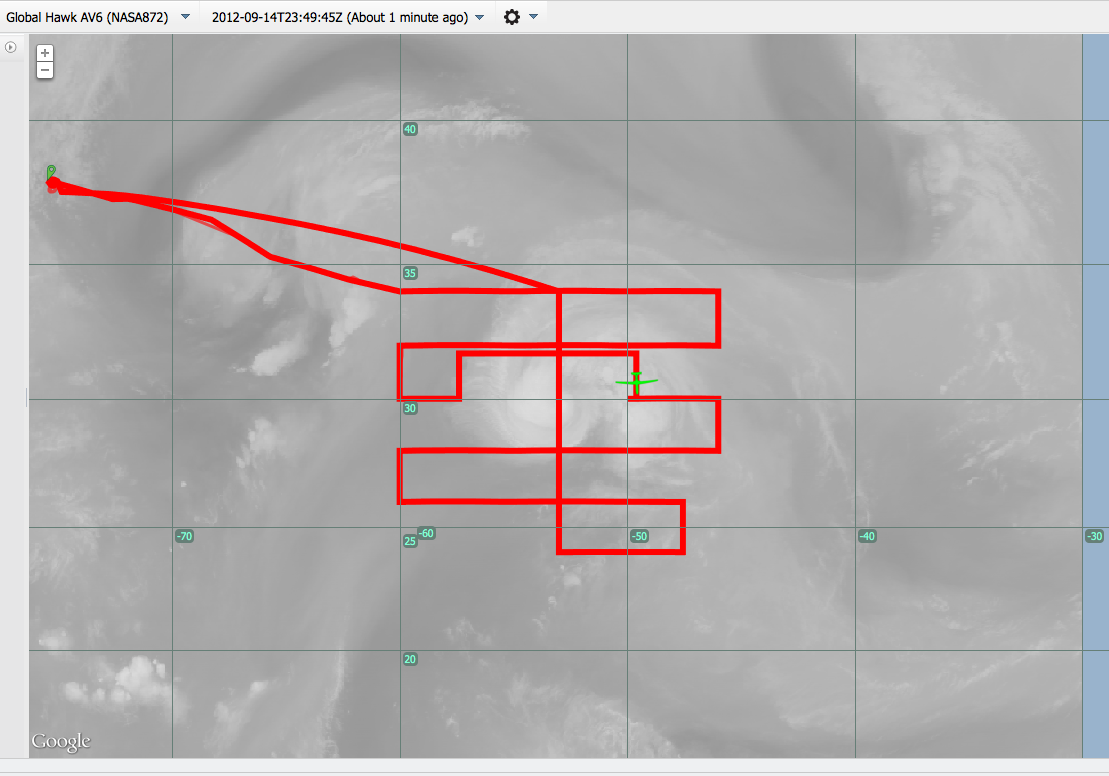Click the latitude 30 grid label
Viewport: 1109px width, 776px height.
[x=409, y=408]
